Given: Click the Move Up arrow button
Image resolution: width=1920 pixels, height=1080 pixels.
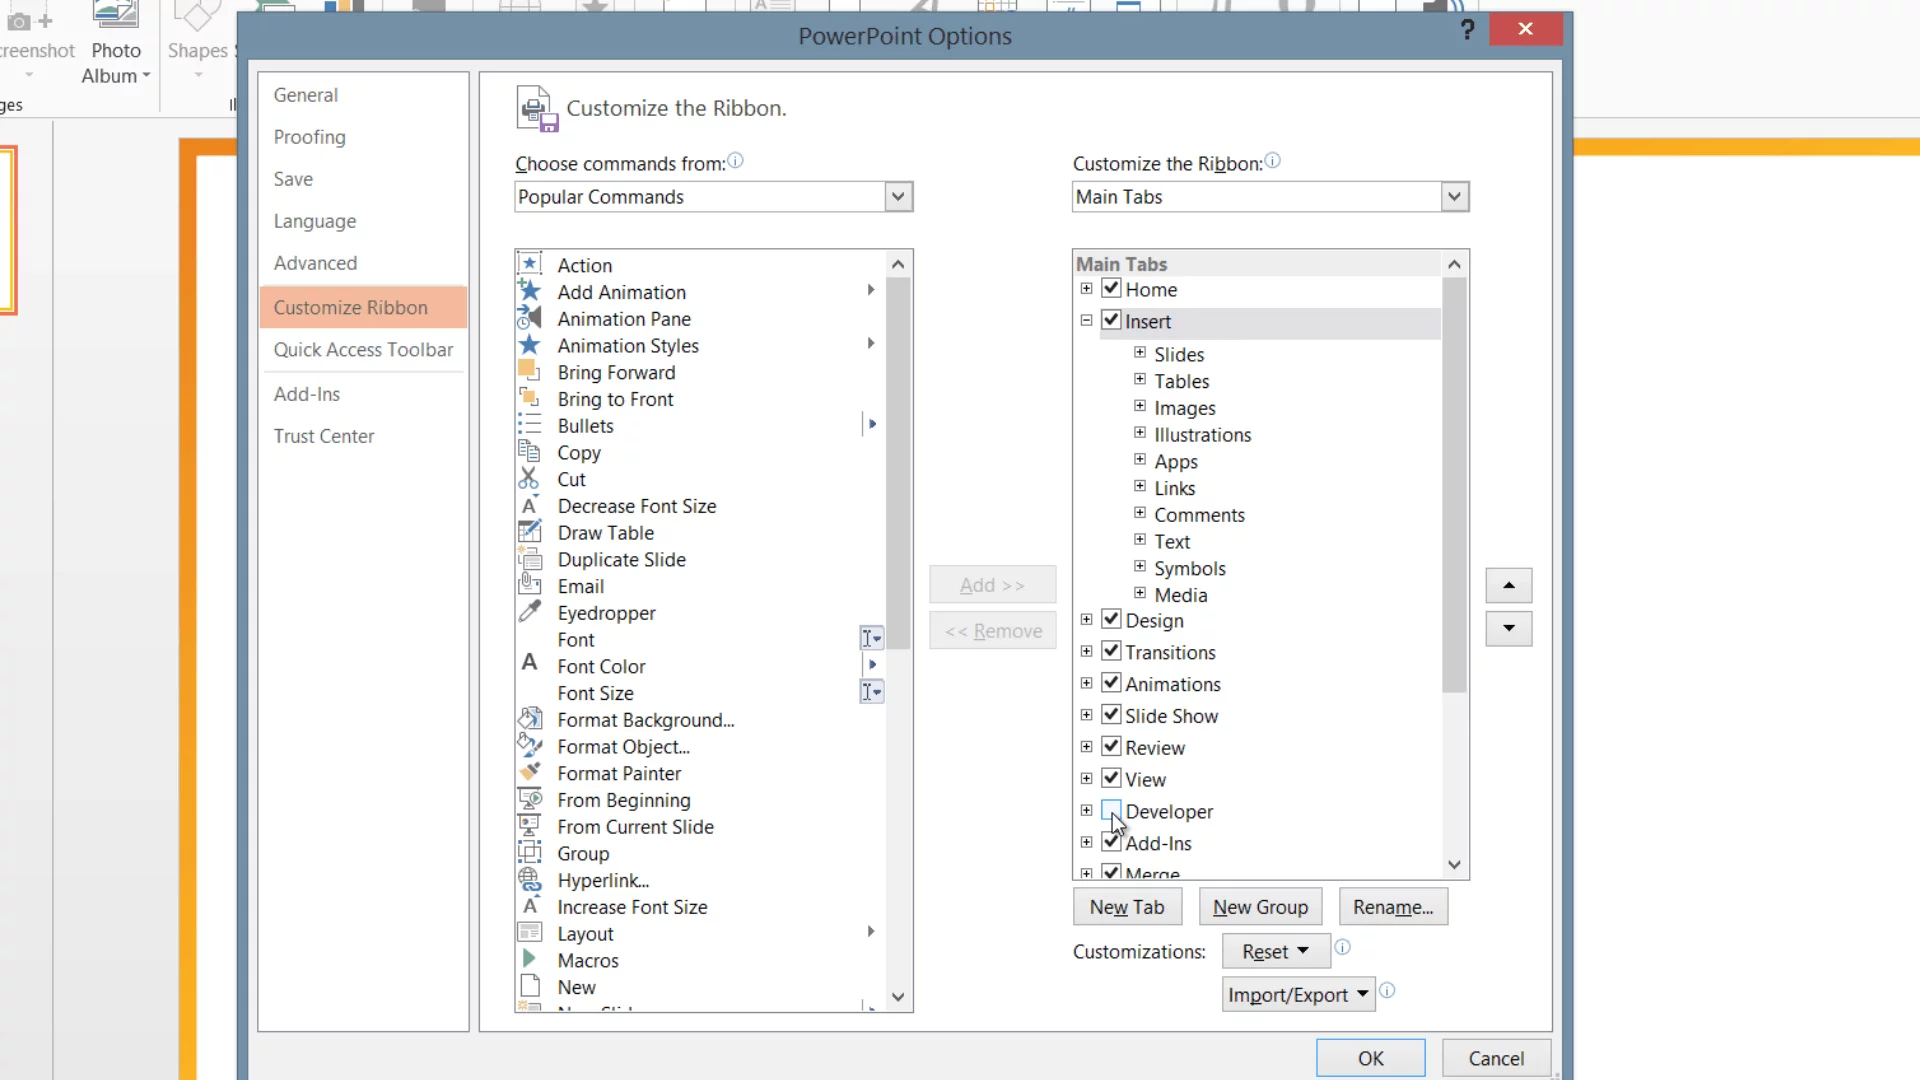Looking at the screenshot, I should (1508, 585).
